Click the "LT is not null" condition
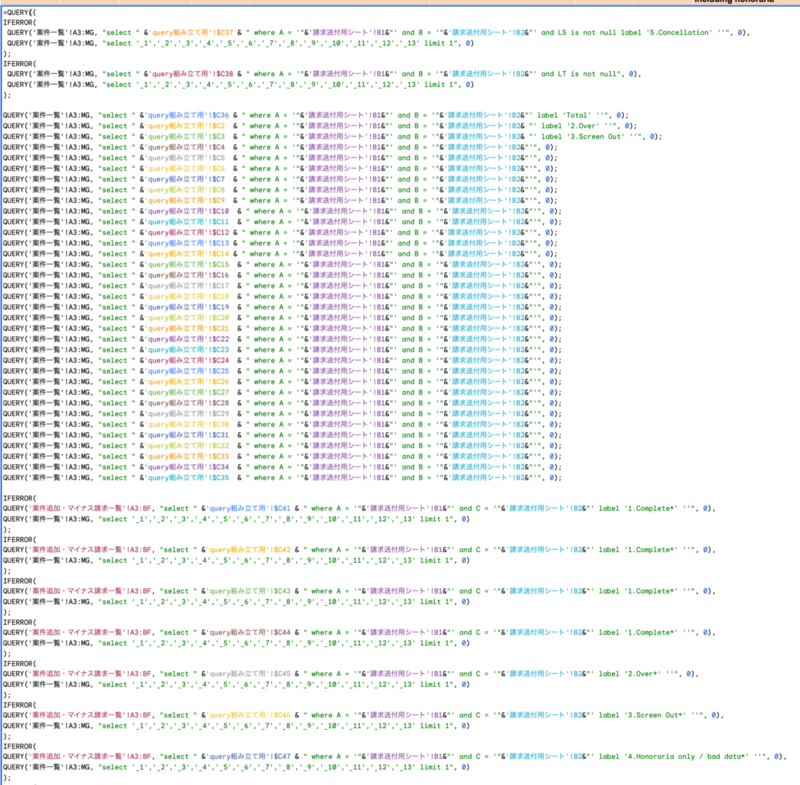The height and width of the screenshot is (785, 800). click(x=587, y=74)
